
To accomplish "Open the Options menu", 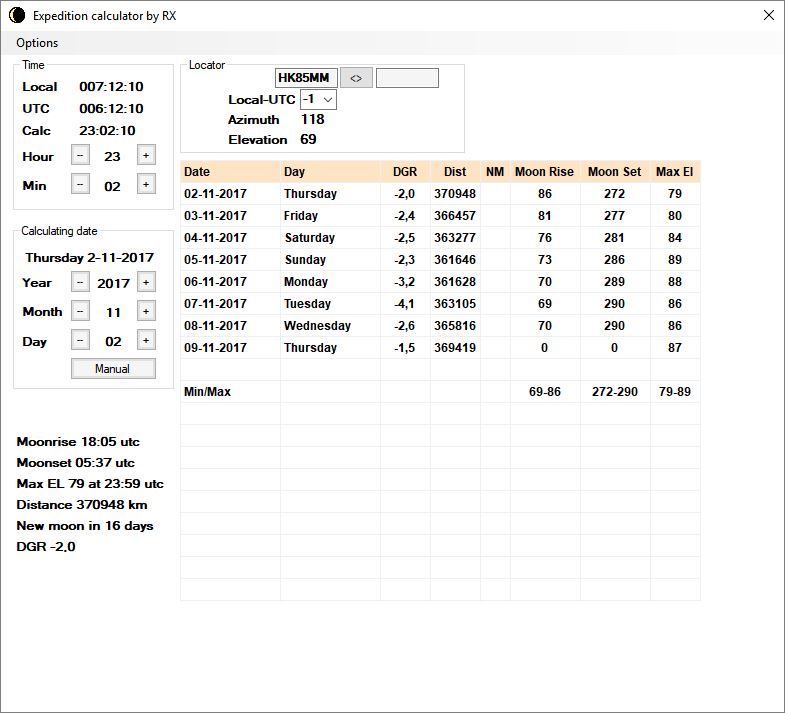I will coord(37,43).
